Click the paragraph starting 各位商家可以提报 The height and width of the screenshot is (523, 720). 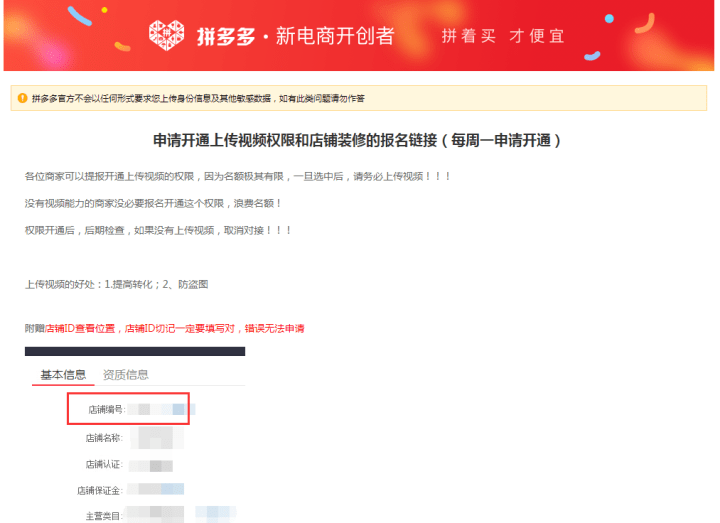coord(237,176)
